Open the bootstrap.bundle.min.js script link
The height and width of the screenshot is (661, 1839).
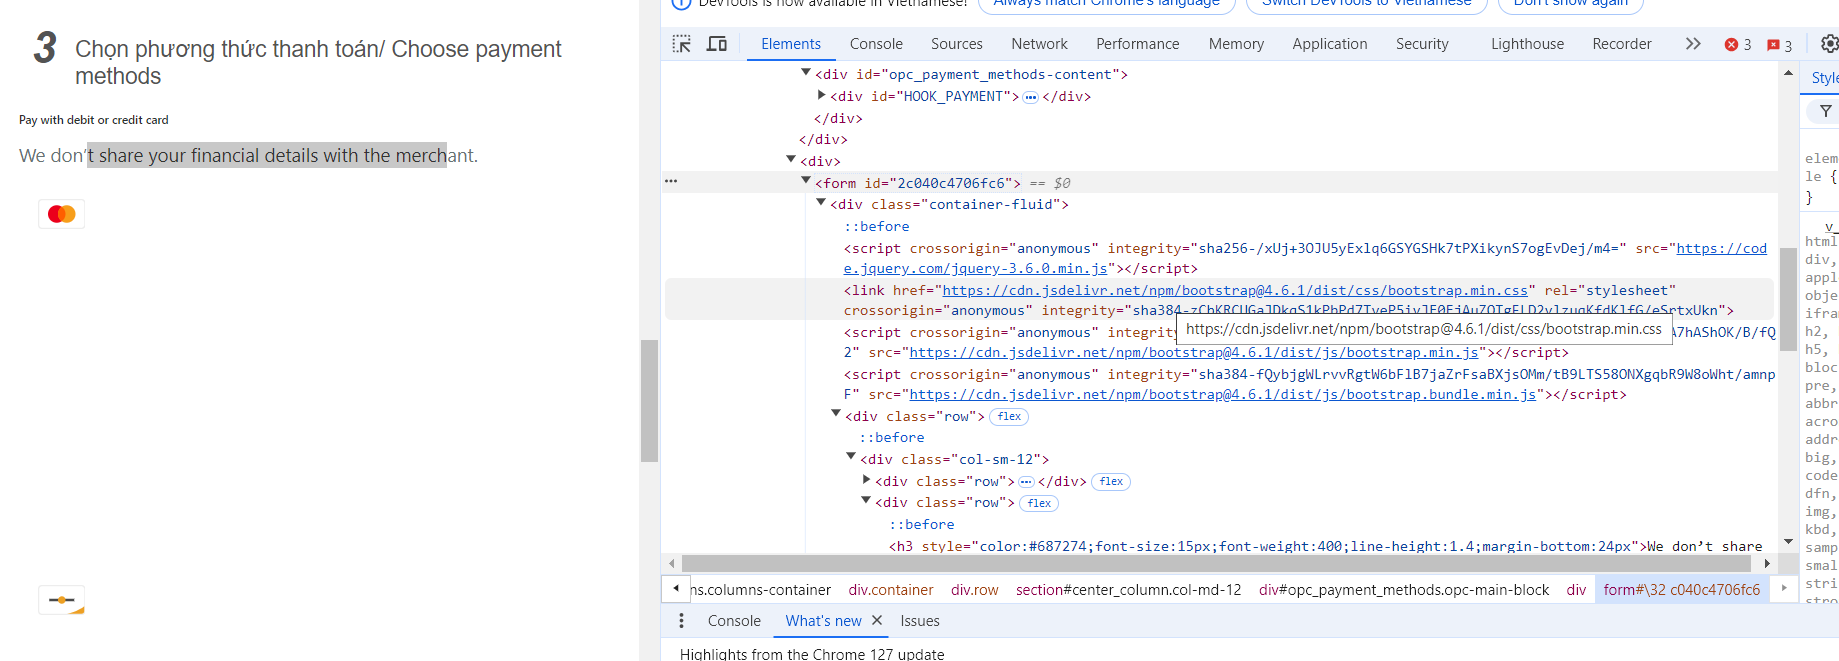pos(1223,395)
